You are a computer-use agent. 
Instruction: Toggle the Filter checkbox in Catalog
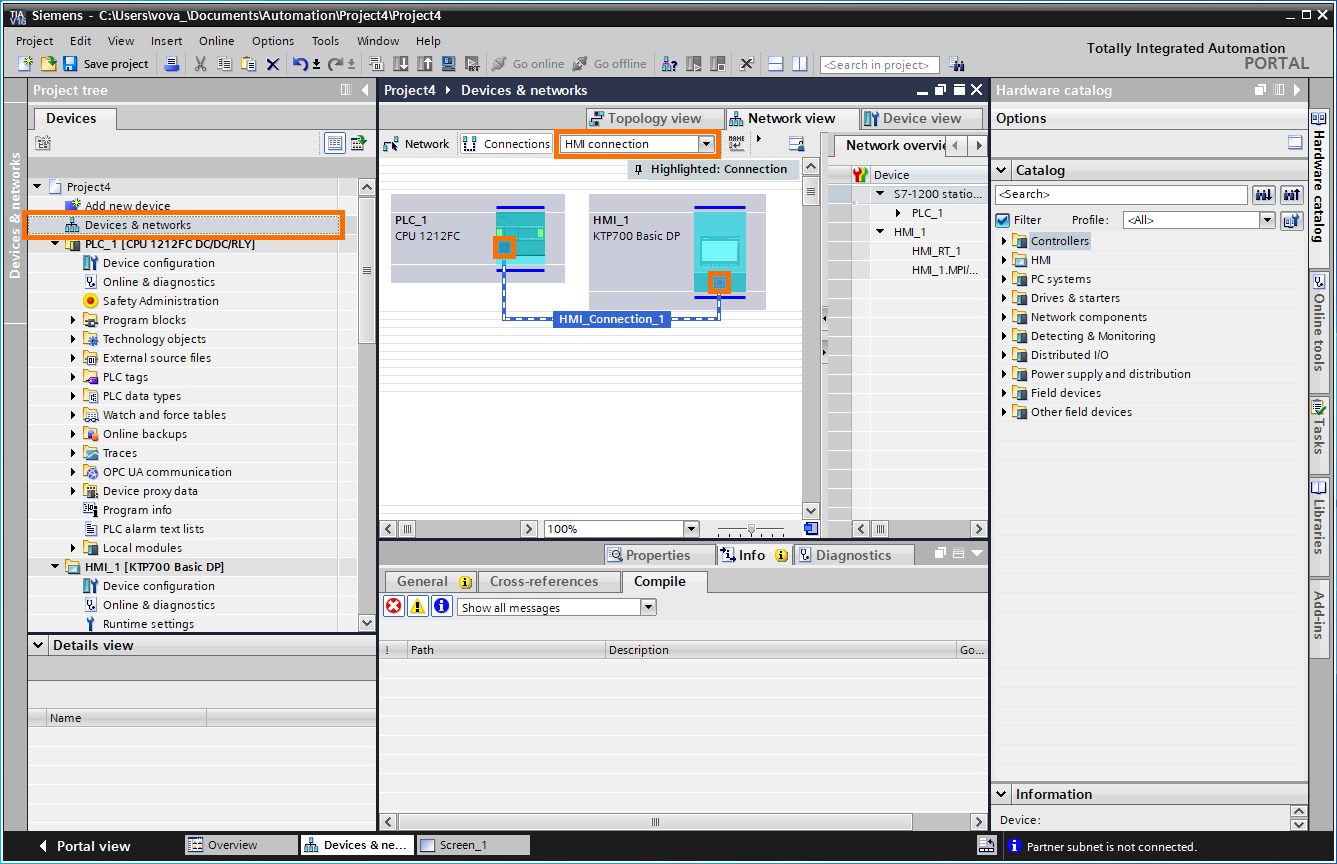(x=1003, y=220)
